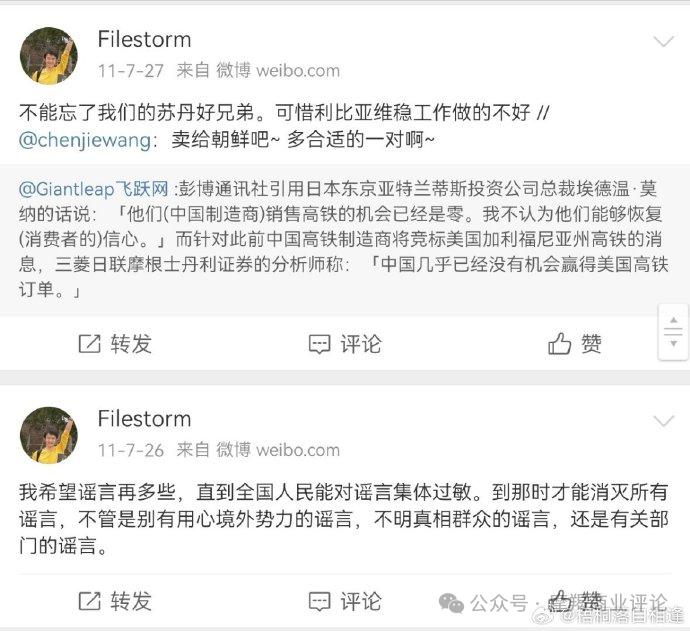Click the repost icon on the second post
The image size is (690, 631).
[x=90, y=601]
